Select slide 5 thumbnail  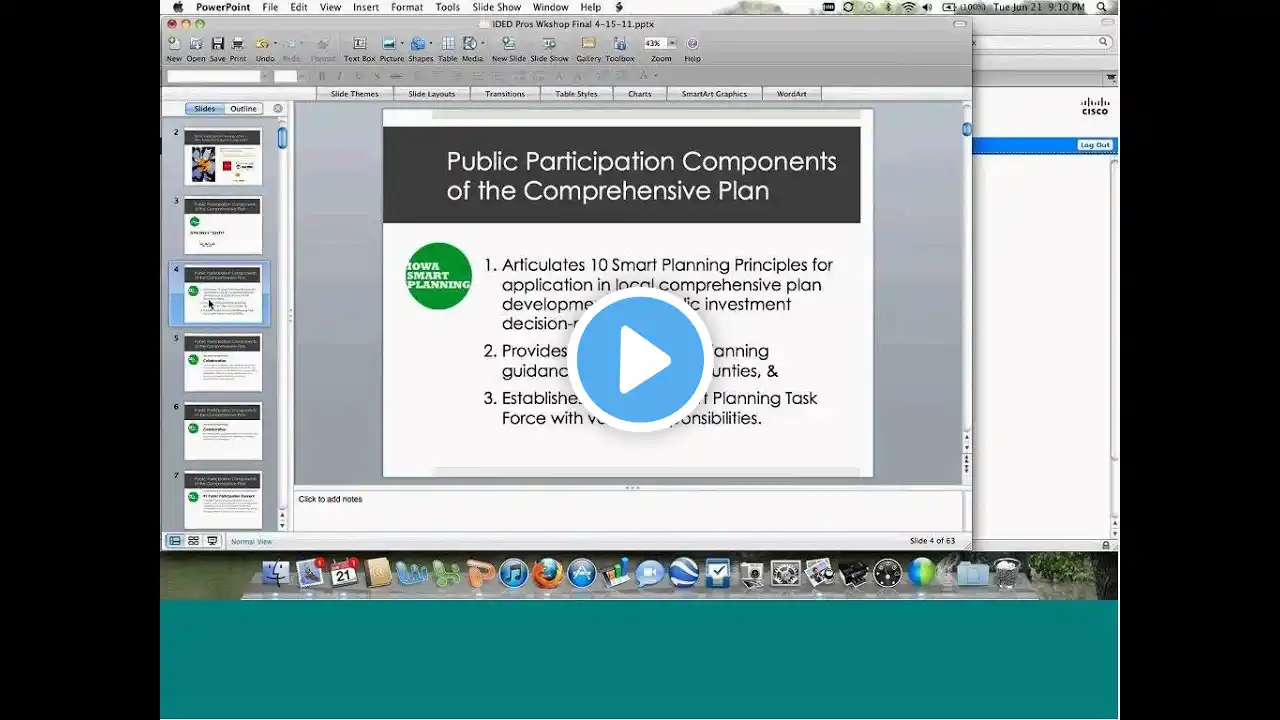click(222, 363)
